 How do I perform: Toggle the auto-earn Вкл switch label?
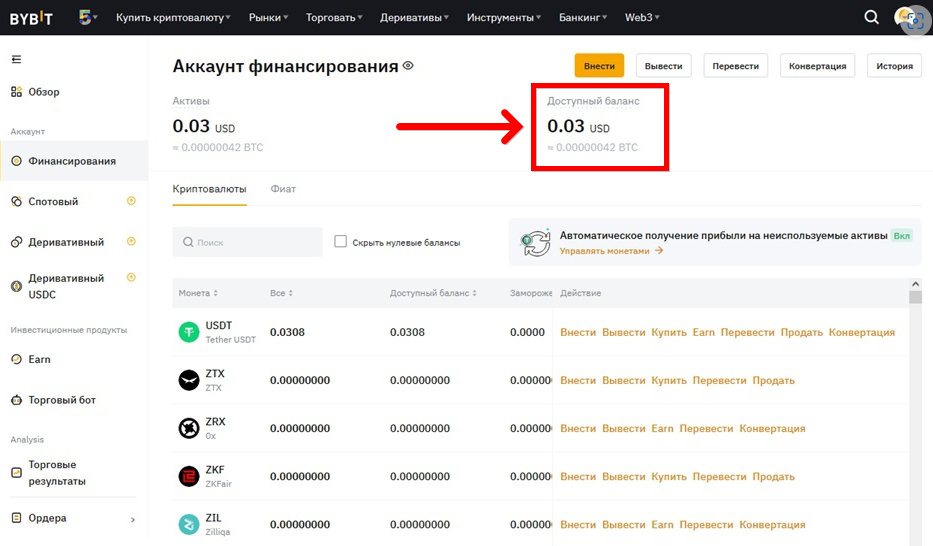pyautogui.click(x=901, y=236)
